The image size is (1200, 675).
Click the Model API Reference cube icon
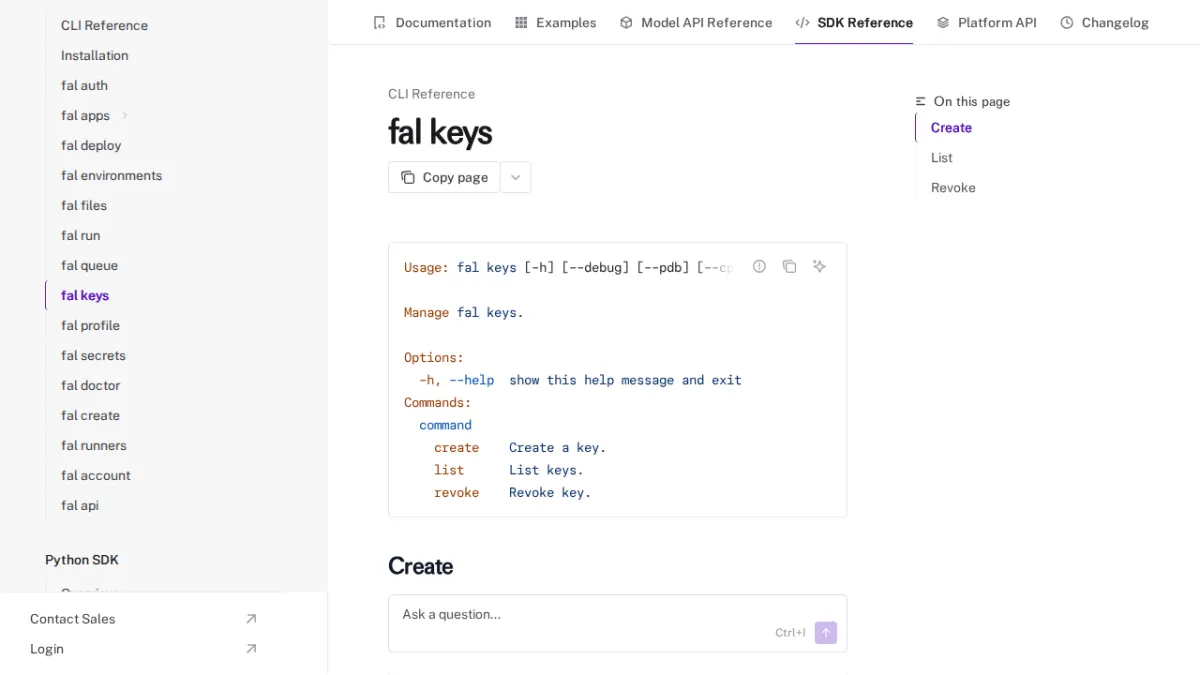click(x=626, y=22)
